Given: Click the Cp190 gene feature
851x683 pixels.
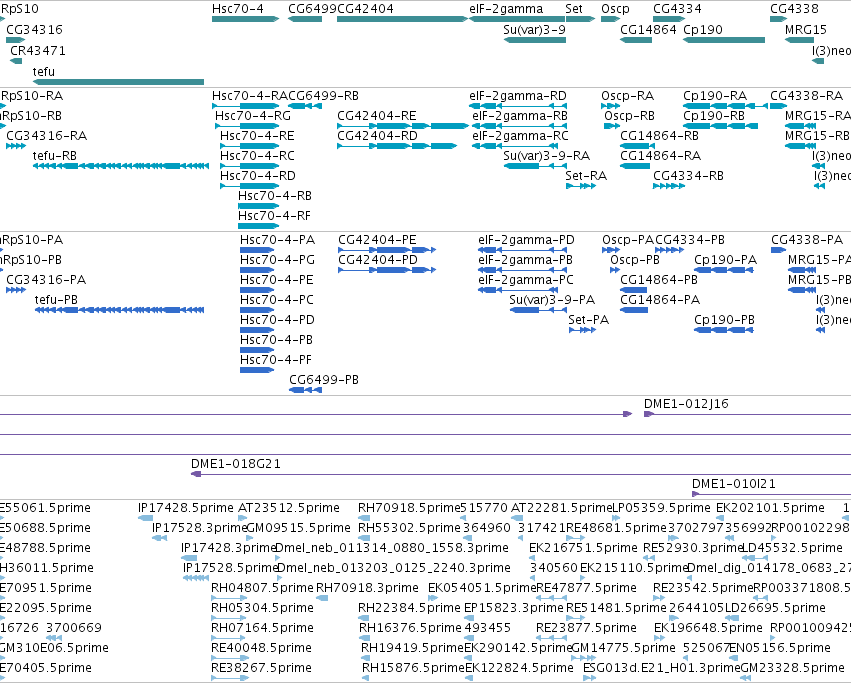Looking at the screenshot, I should pos(724,40).
